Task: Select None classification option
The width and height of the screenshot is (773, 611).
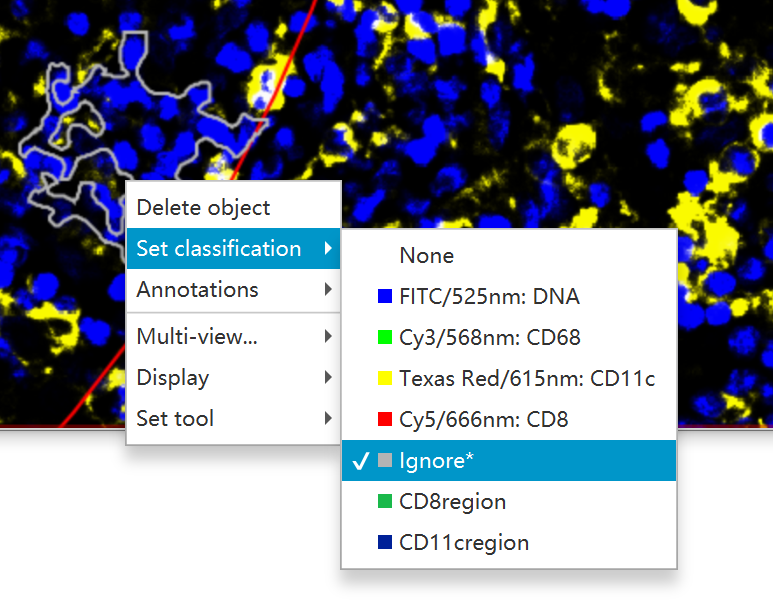Action: (x=426, y=256)
